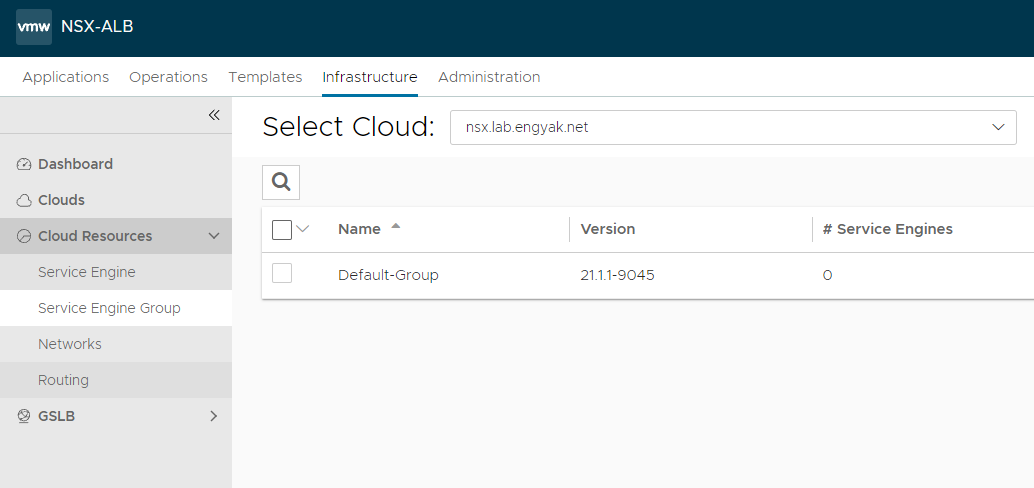Click version value 21.1.1-9045
This screenshot has height=488, width=1034.
coord(617,275)
